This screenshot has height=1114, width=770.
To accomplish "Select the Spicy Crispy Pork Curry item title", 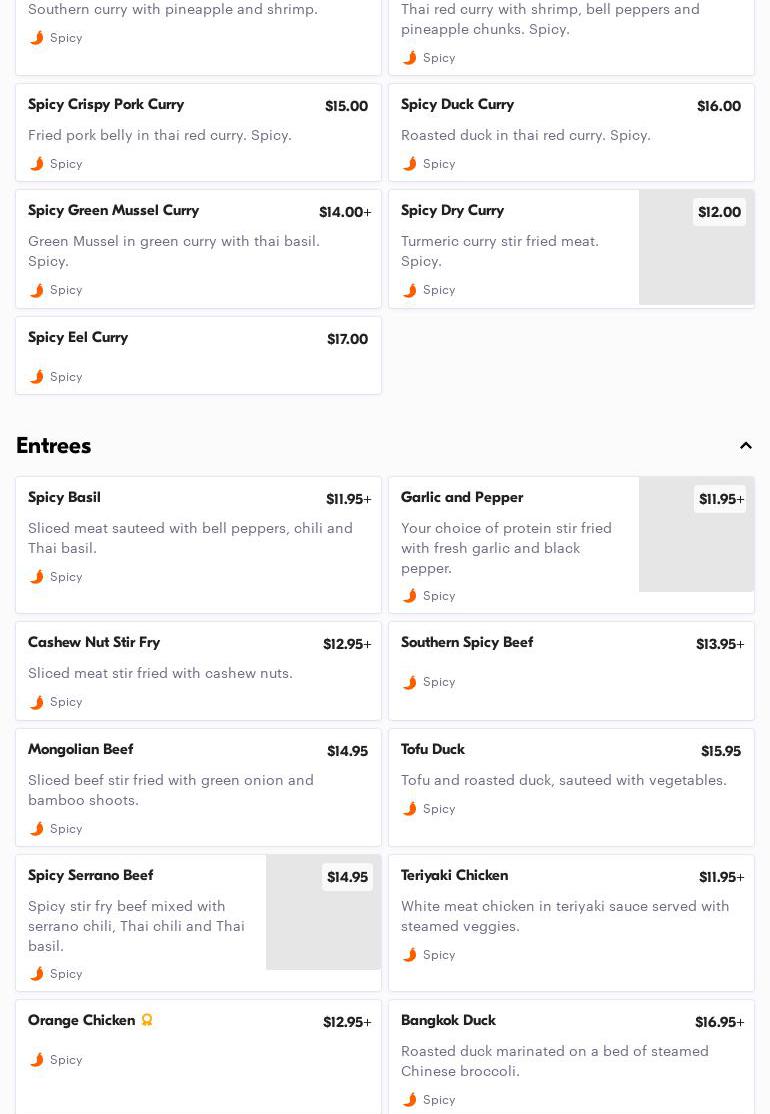I will click(x=106, y=105).
